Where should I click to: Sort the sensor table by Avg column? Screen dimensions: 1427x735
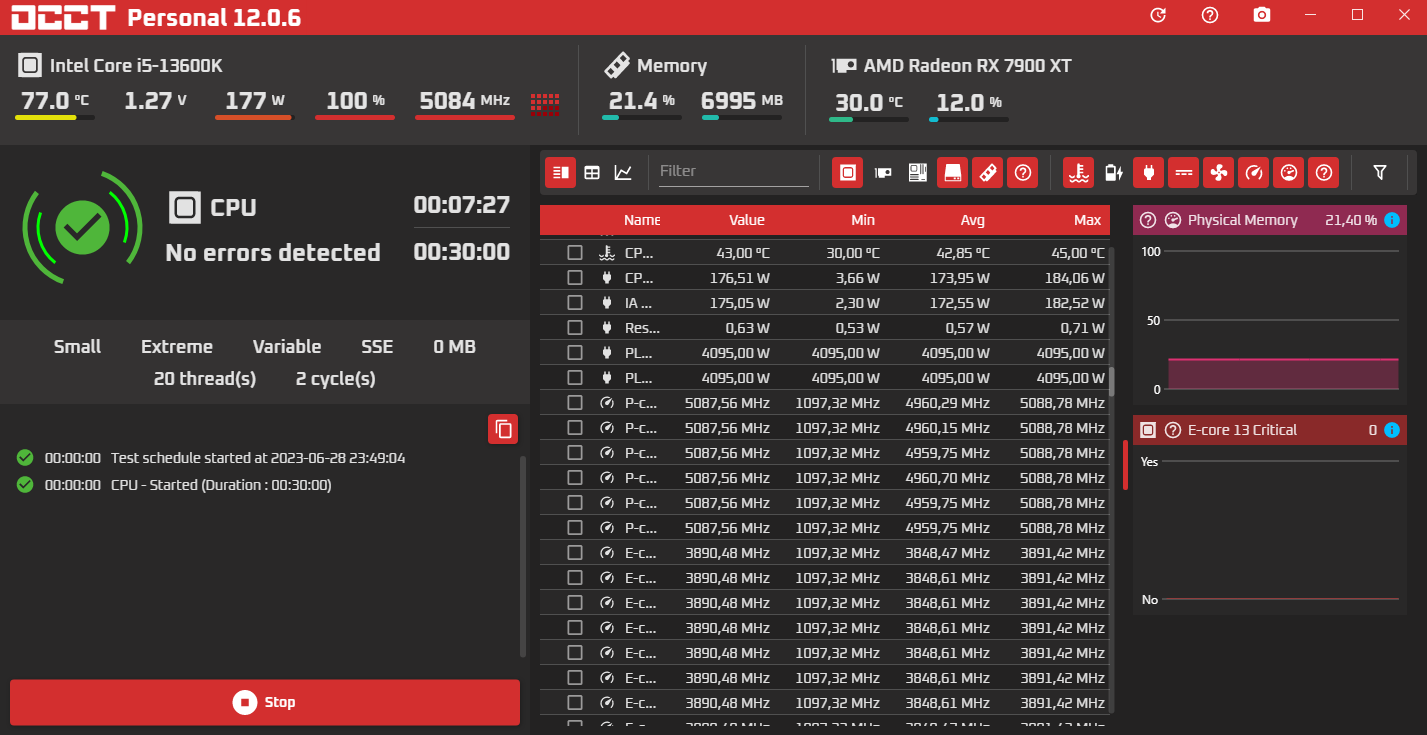tap(973, 220)
